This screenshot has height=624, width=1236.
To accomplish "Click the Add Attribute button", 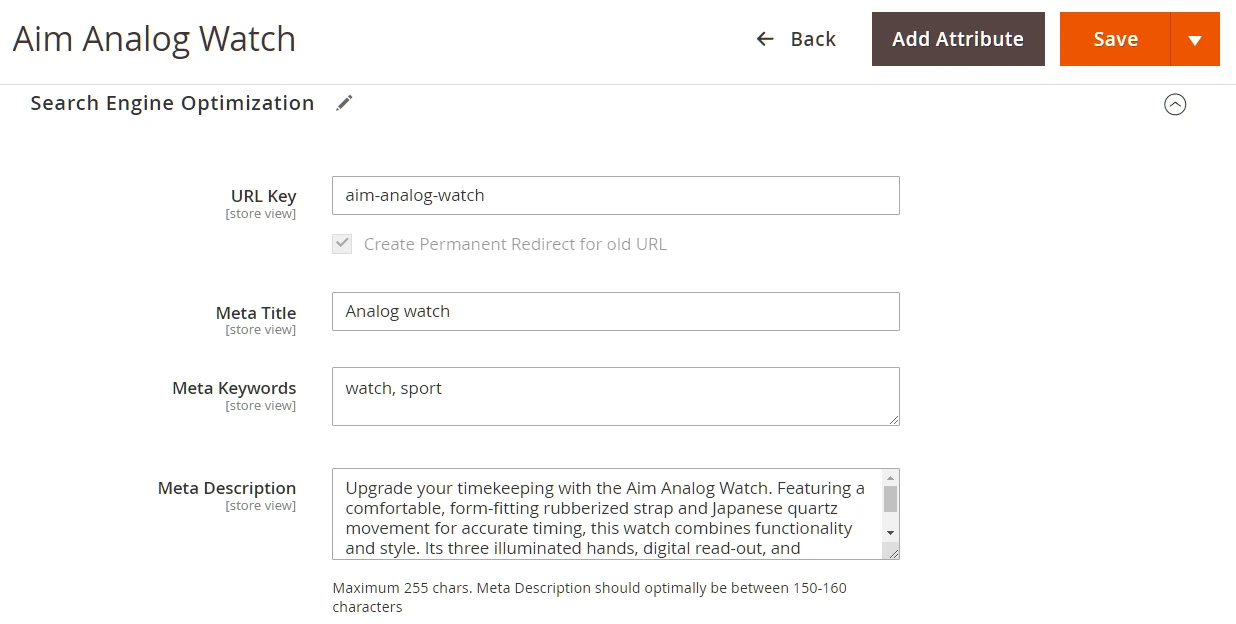I will tap(957, 39).
